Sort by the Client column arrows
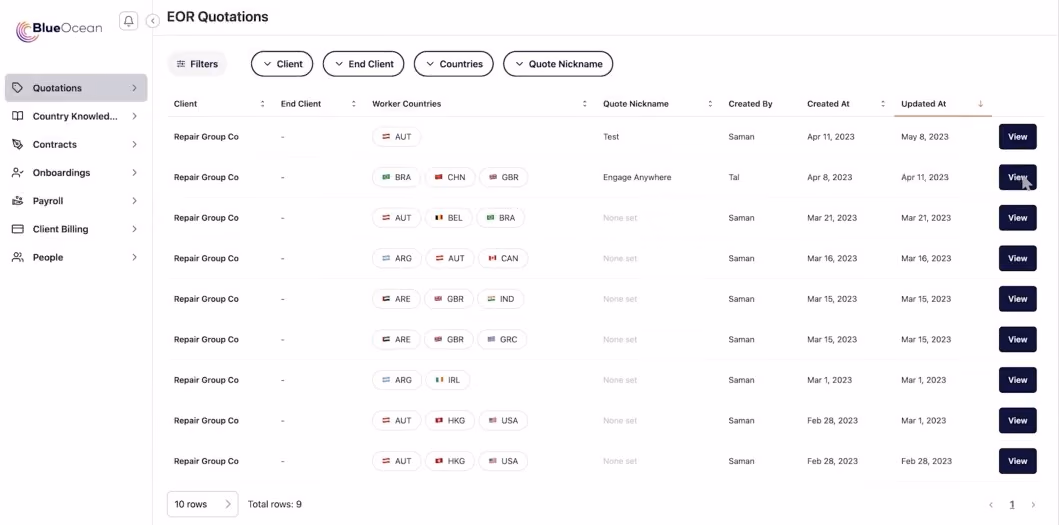1059x525 pixels. pyautogui.click(x=262, y=104)
